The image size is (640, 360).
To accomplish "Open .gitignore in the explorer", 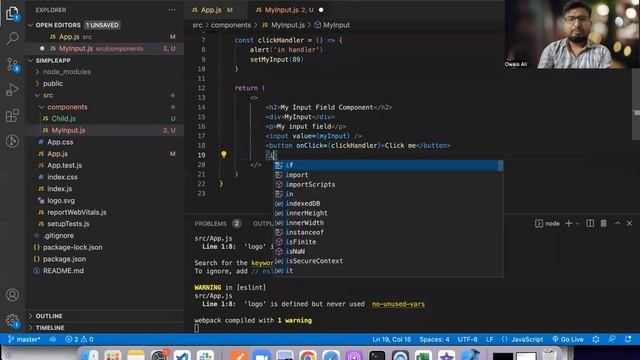I will pyautogui.click(x=59, y=236).
